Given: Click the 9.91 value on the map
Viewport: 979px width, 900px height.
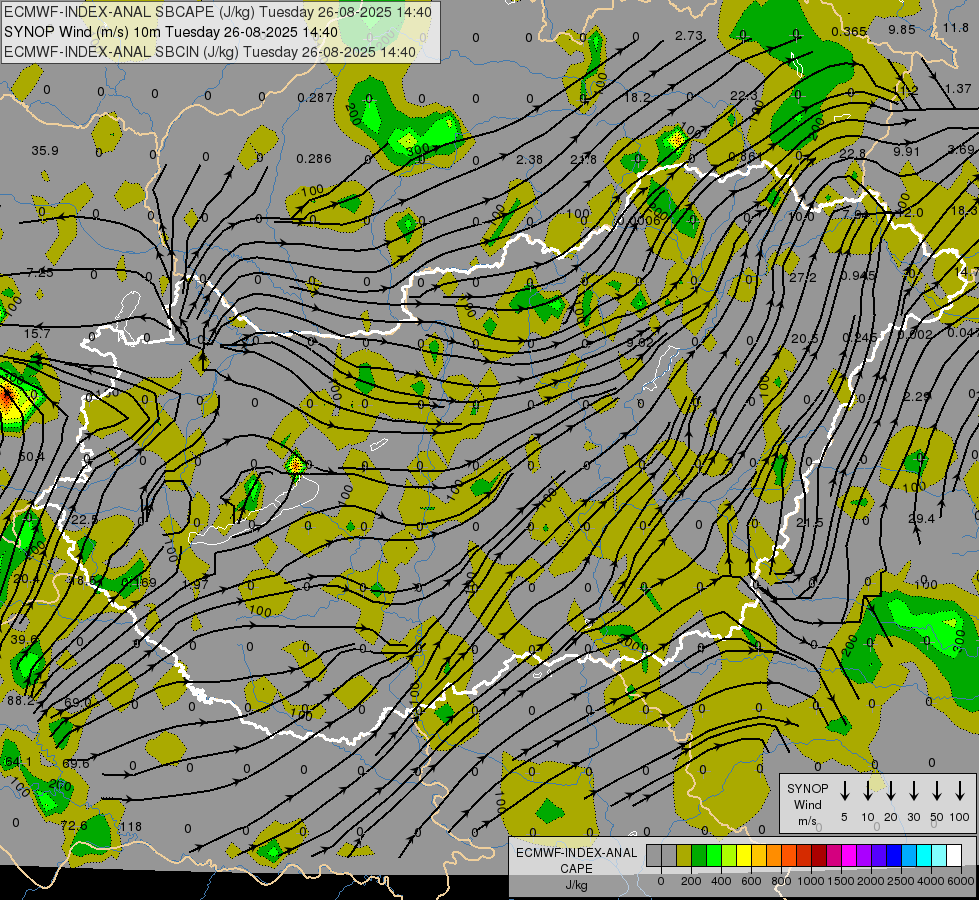Looking at the screenshot, I should [x=907, y=152].
